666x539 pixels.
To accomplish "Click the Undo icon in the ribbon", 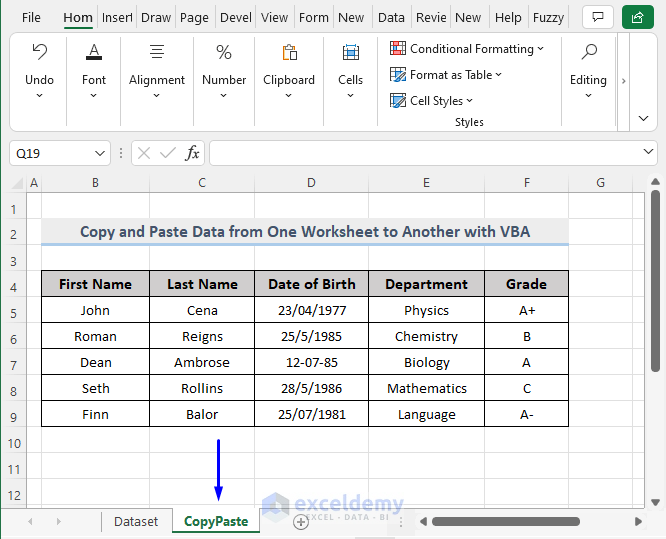I will point(39,53).
